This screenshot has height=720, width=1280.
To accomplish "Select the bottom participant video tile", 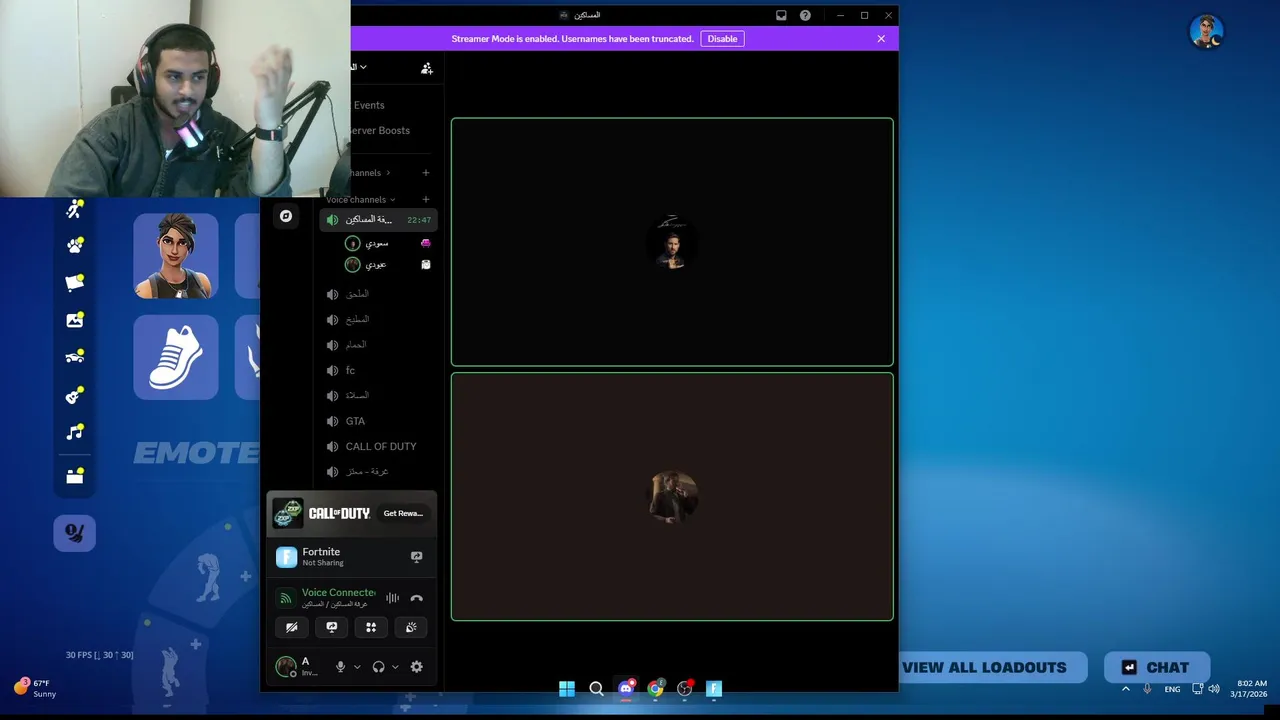I will 672,497.
